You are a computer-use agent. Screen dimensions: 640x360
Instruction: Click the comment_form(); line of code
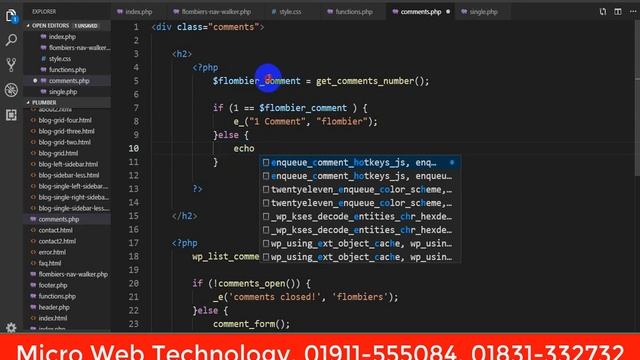(251, 324)
